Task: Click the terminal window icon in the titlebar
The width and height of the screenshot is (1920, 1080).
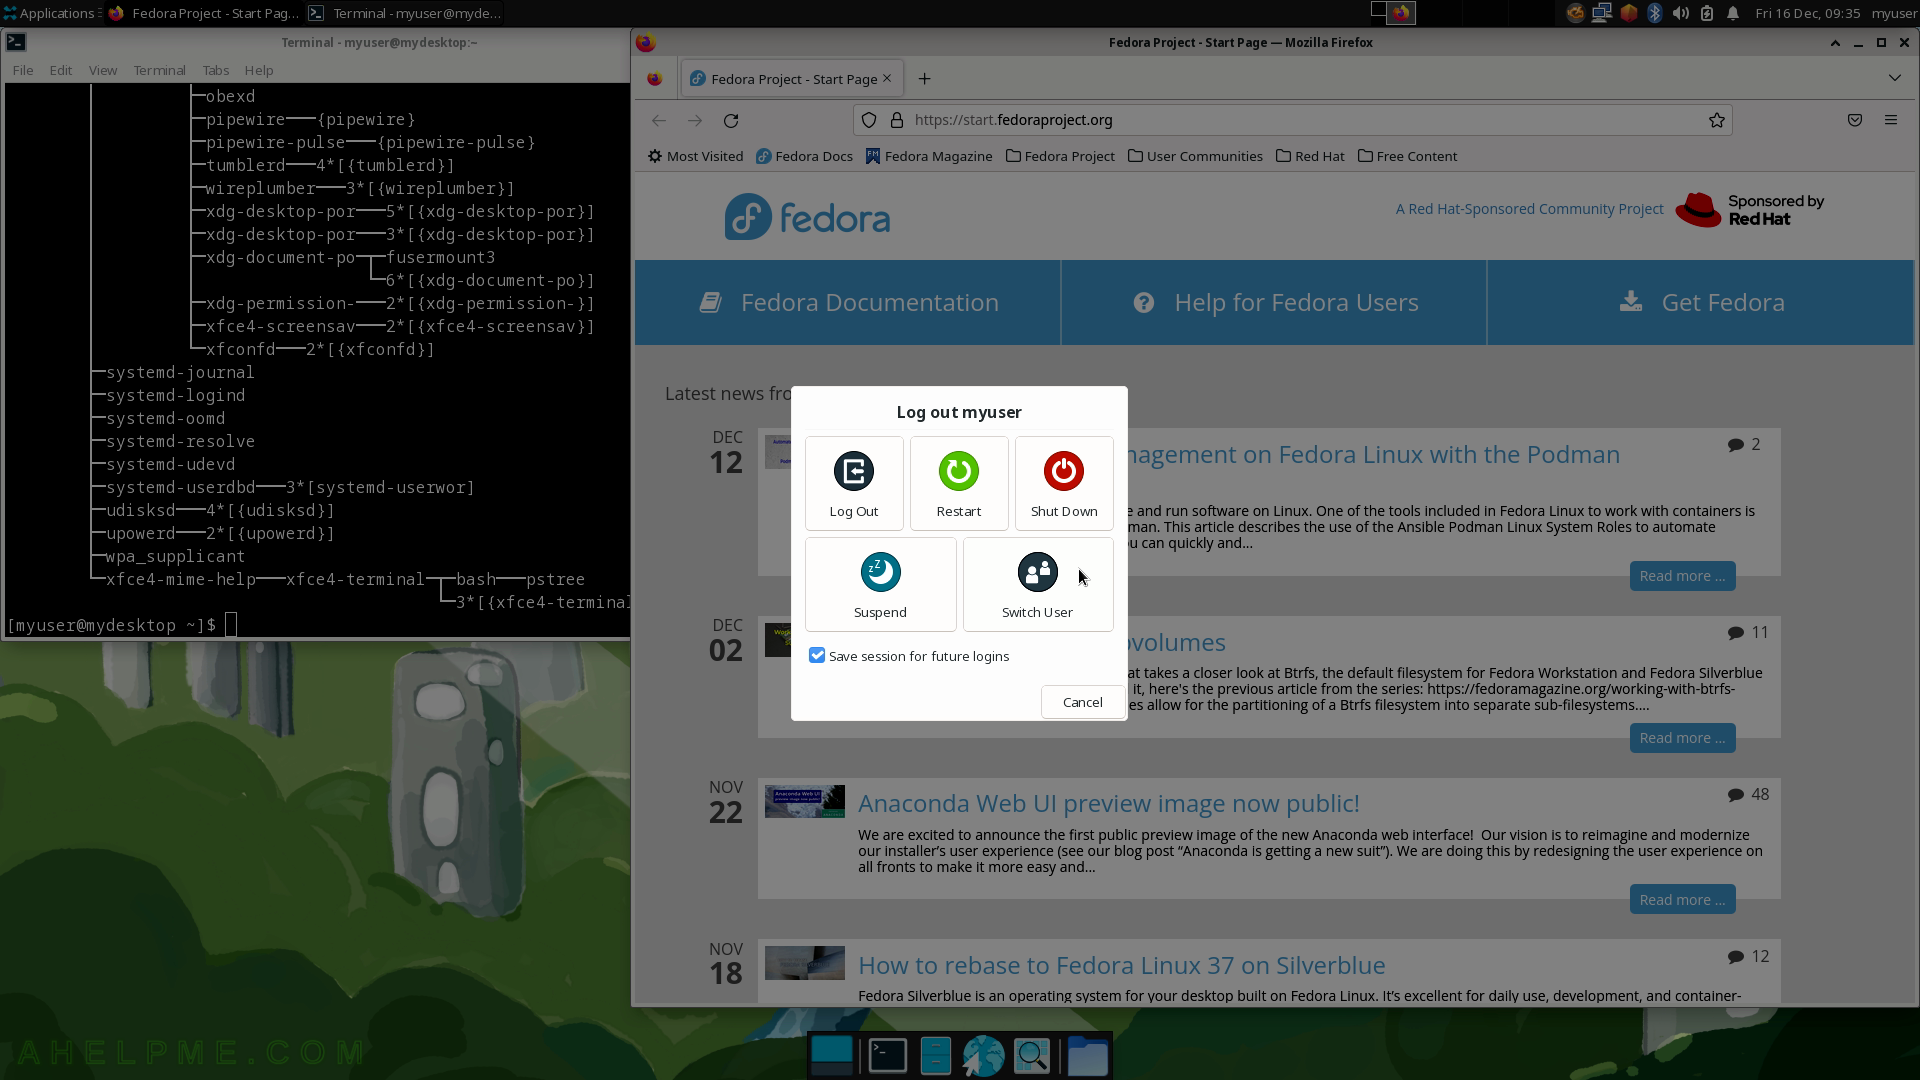Action: [16, 42]
